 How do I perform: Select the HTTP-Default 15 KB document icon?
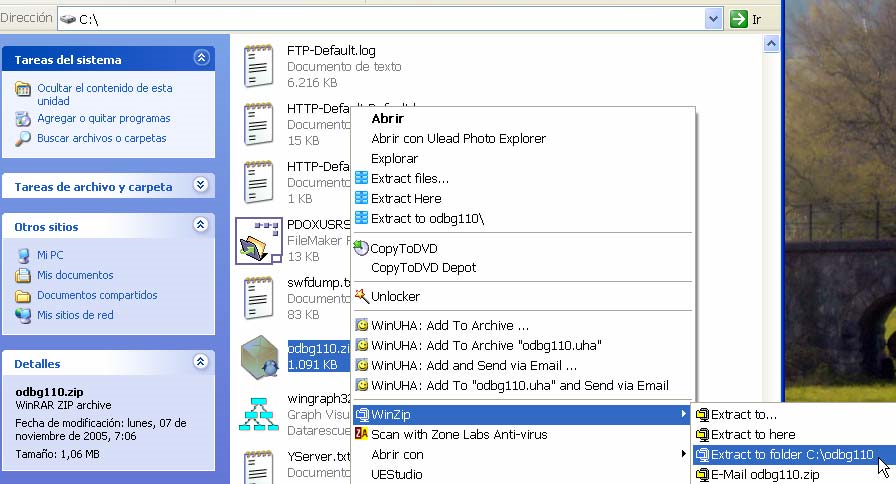[258, 124]
